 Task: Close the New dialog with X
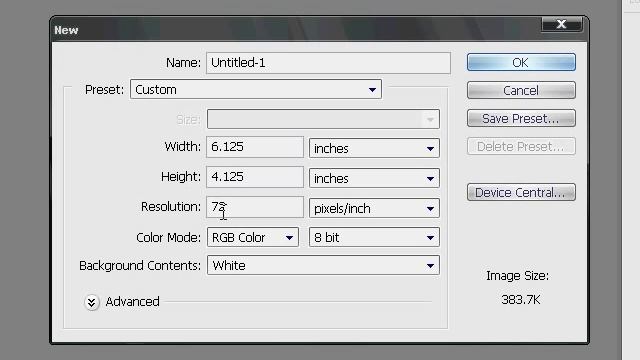(562, 24)
